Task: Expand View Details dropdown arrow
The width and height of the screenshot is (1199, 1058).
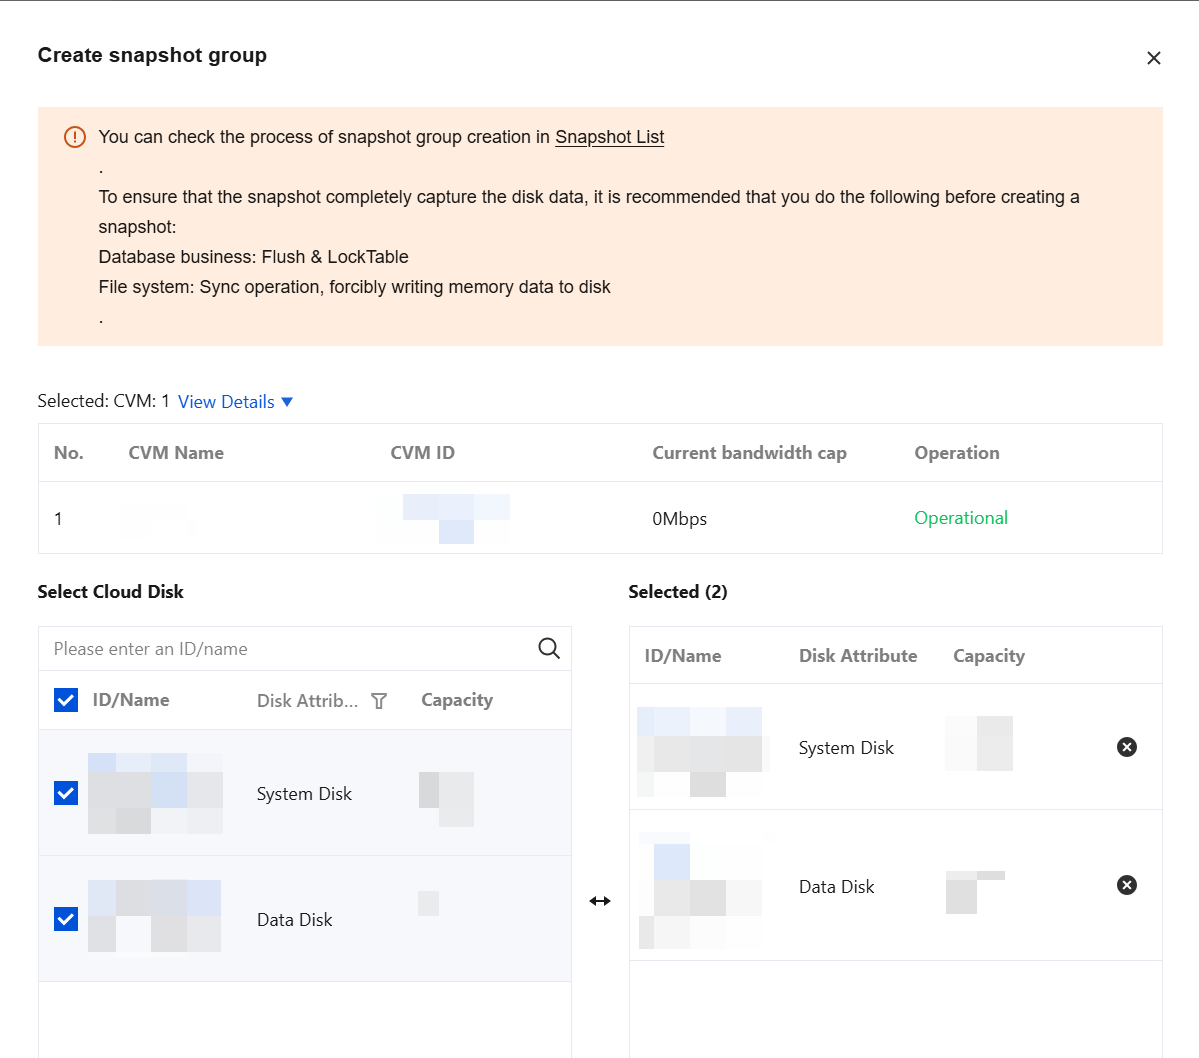Action: pyautogui.click(x=287, y=402)
